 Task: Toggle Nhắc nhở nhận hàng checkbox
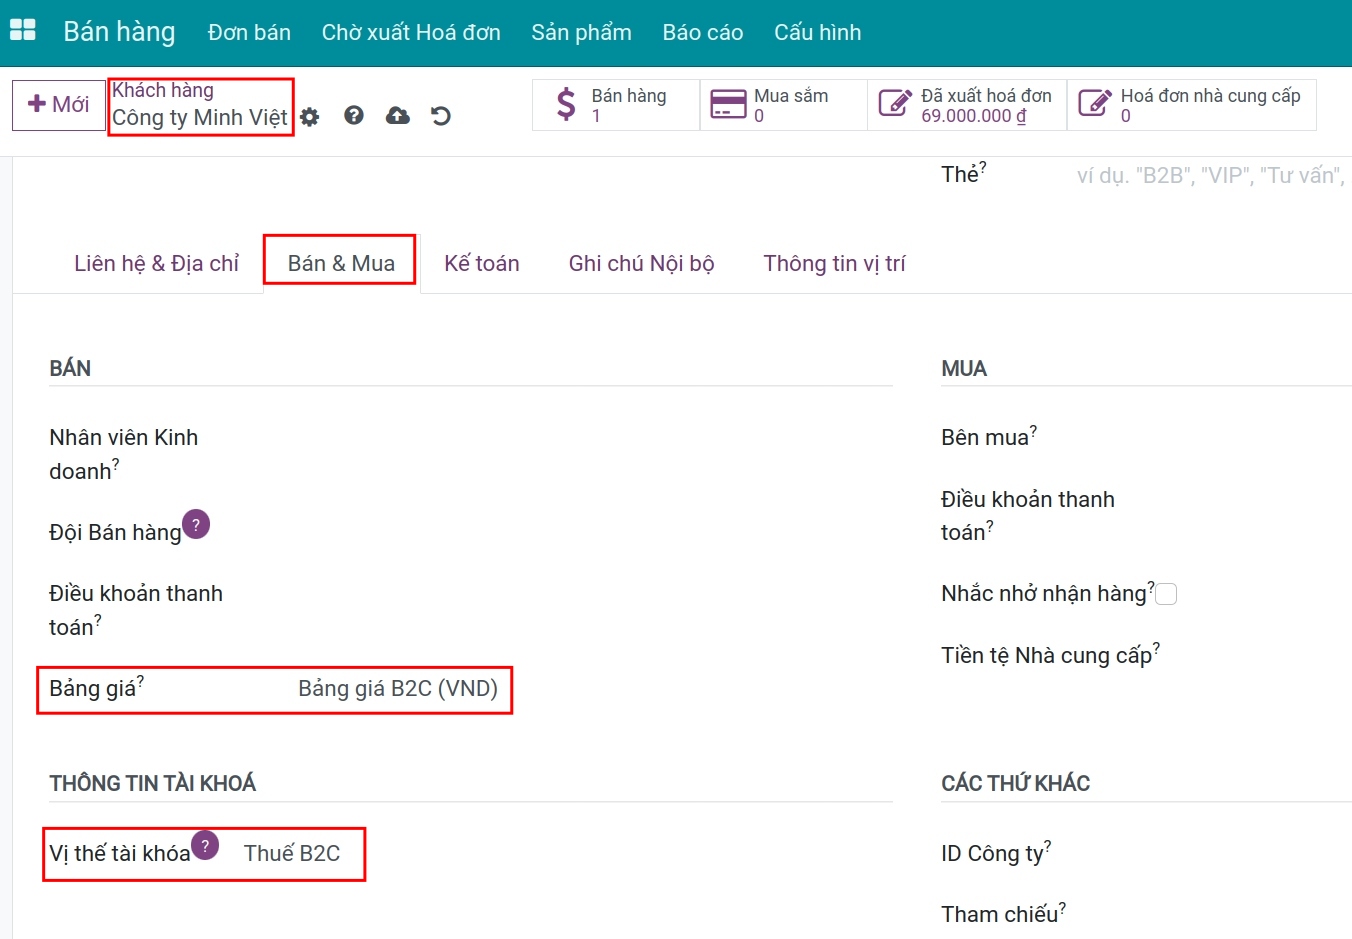click(1166, 594)
